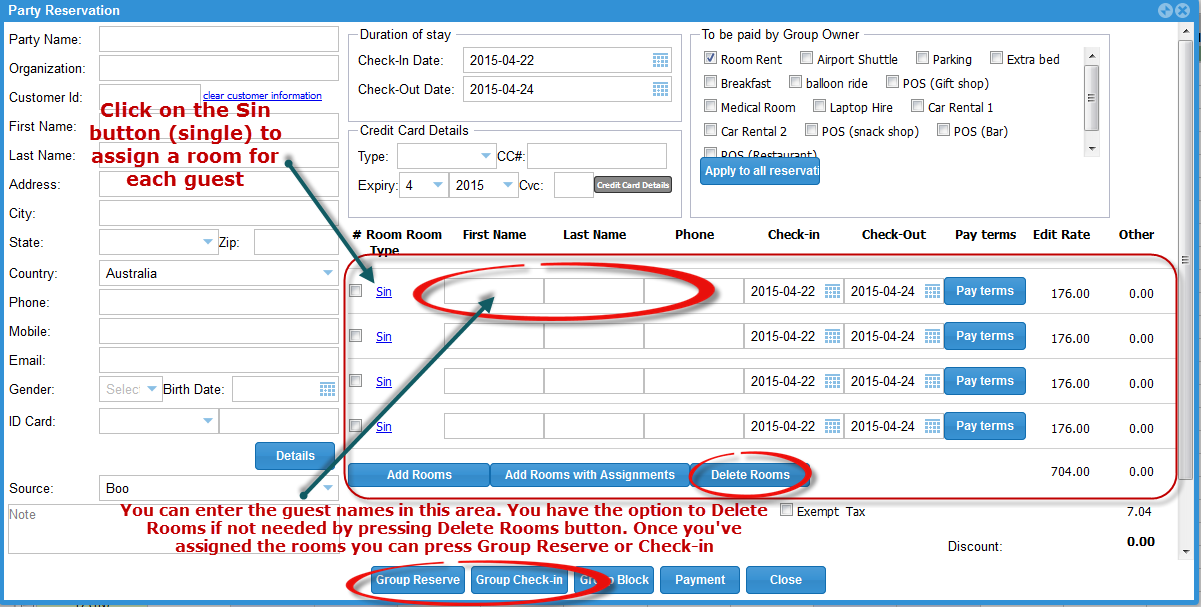Click clear customer information link
The width and height of the screenshot is (1201, 607).
pyautogui.click(x=262, y=96)
